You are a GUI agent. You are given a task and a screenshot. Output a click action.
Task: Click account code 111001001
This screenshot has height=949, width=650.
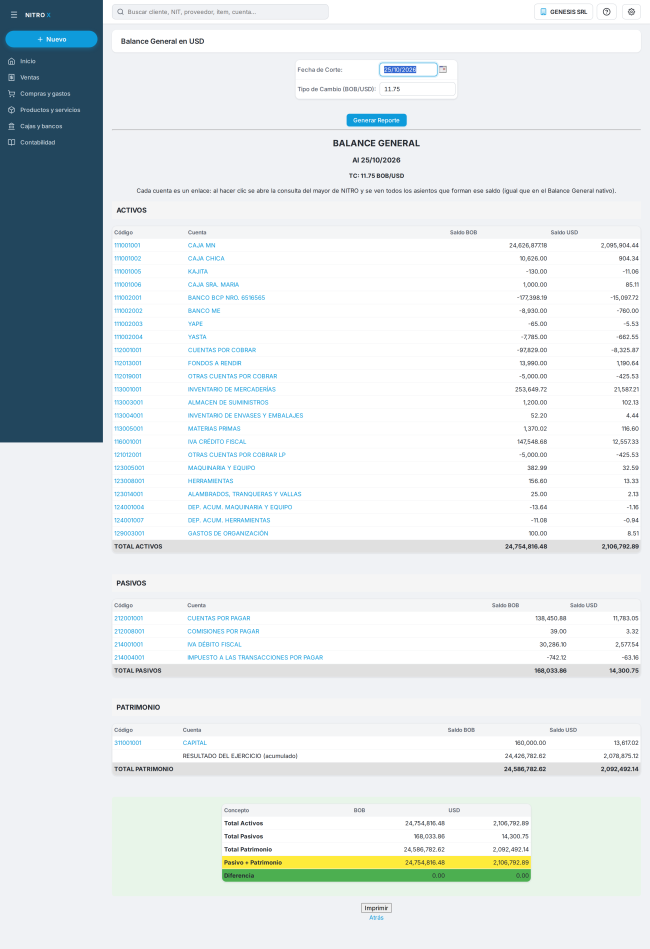[x=127, y=246]
